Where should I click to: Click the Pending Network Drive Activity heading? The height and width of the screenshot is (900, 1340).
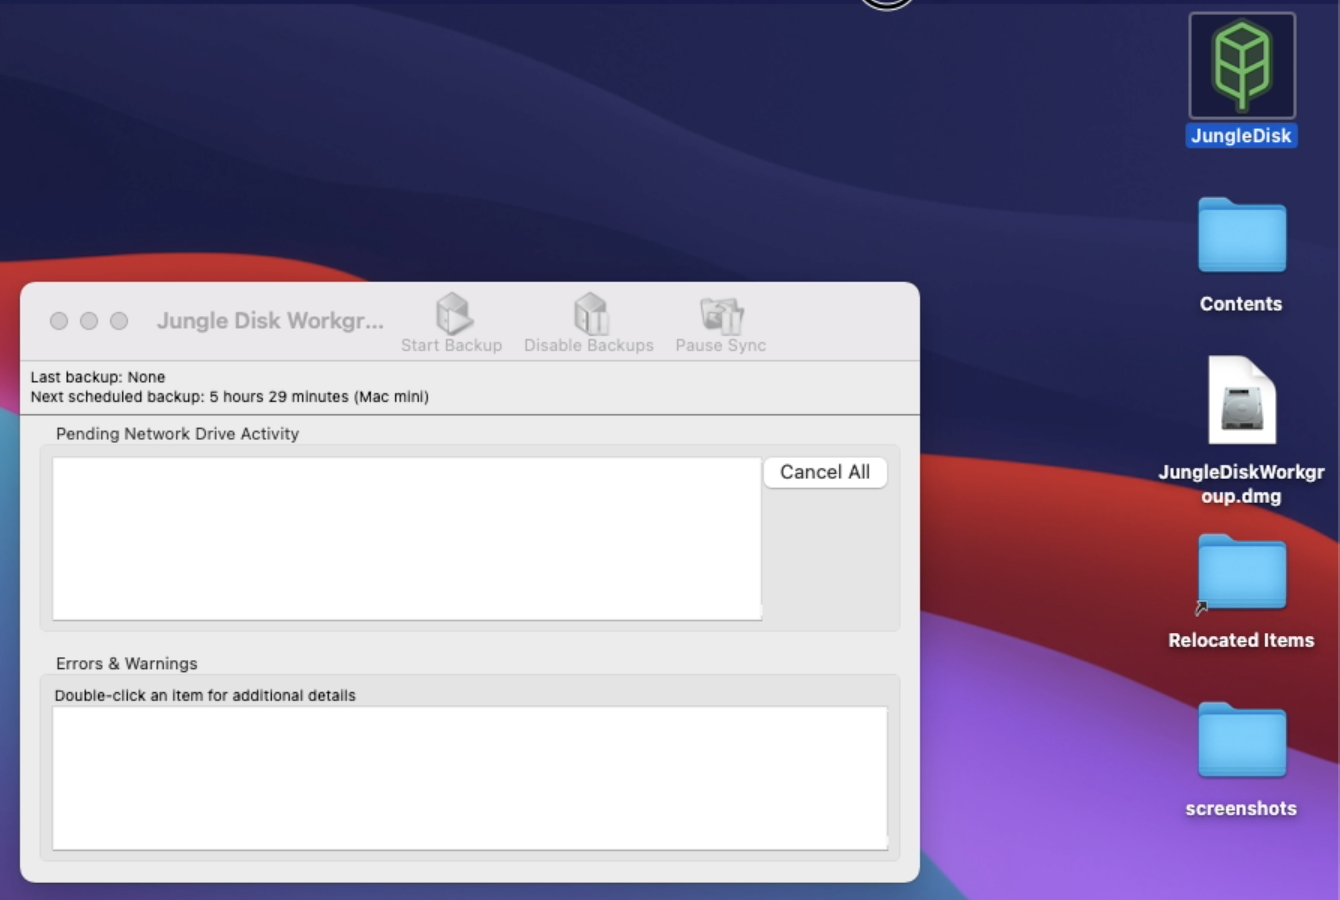[x=177, y=434]
